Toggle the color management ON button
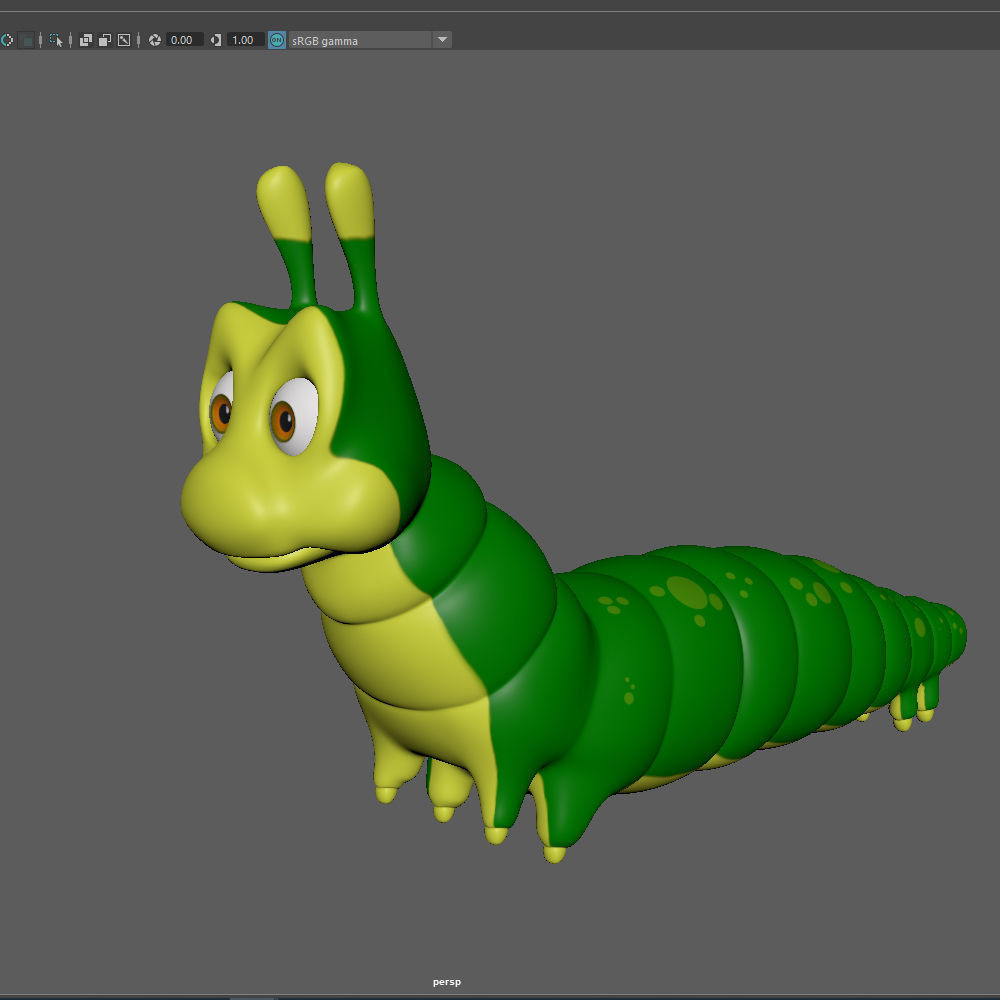 pos(276,40)
